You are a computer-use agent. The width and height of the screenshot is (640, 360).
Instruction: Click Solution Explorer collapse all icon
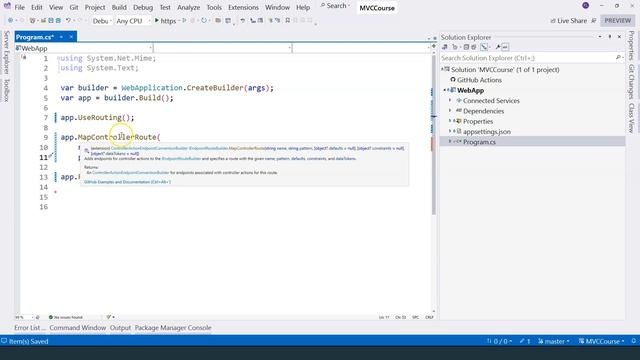(x=466, y=47)
